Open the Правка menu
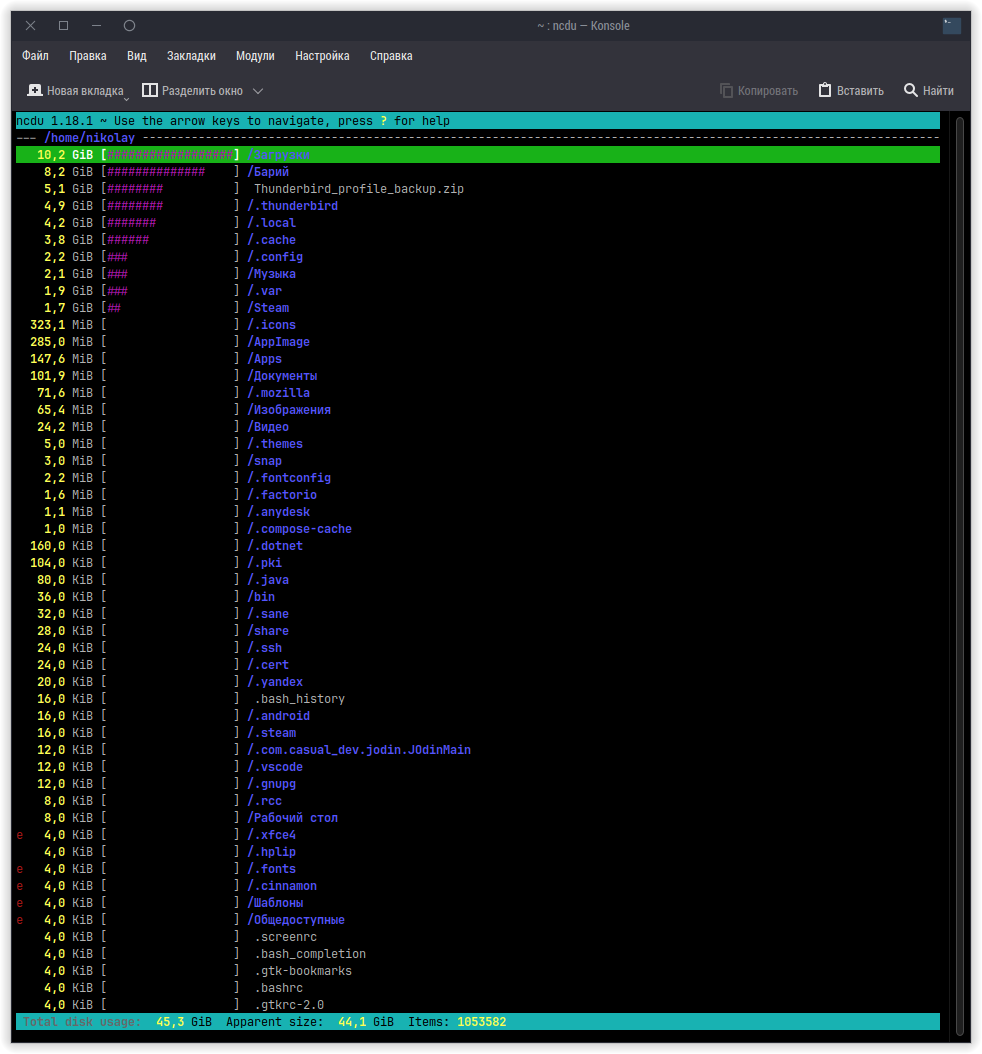 [x=88, y=56]
